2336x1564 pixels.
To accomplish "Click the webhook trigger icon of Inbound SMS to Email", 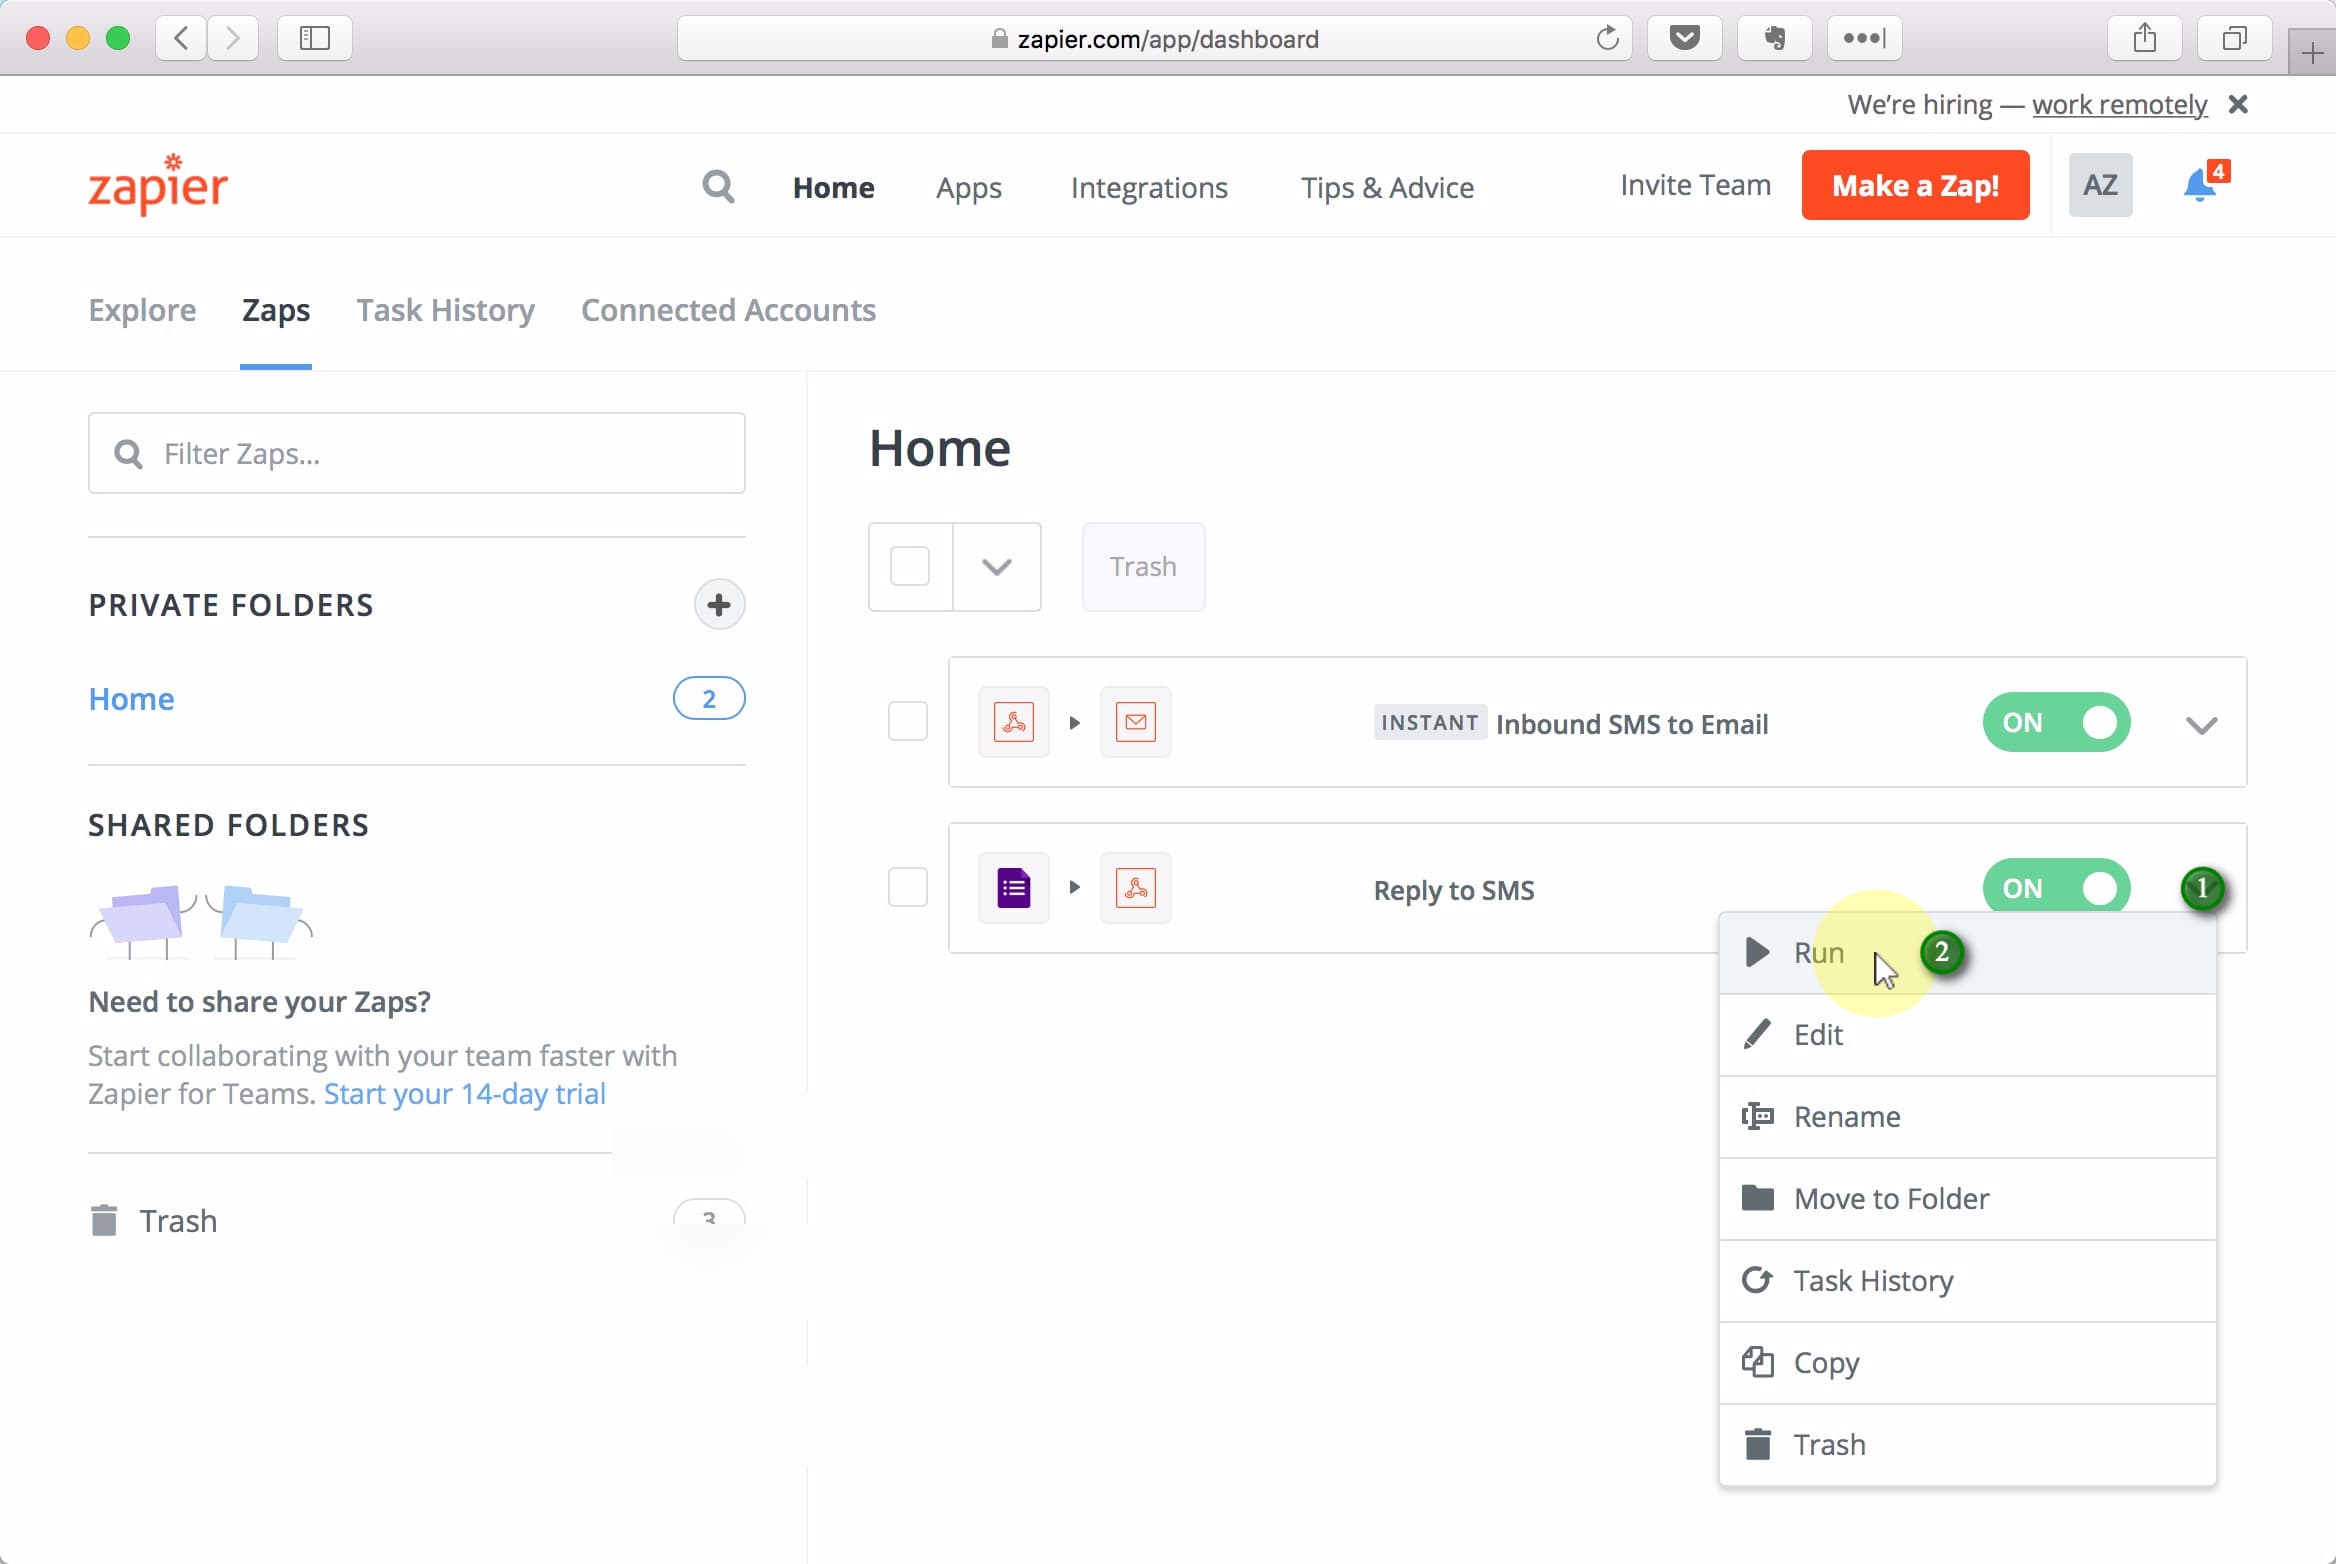I will coord(1013,722).
